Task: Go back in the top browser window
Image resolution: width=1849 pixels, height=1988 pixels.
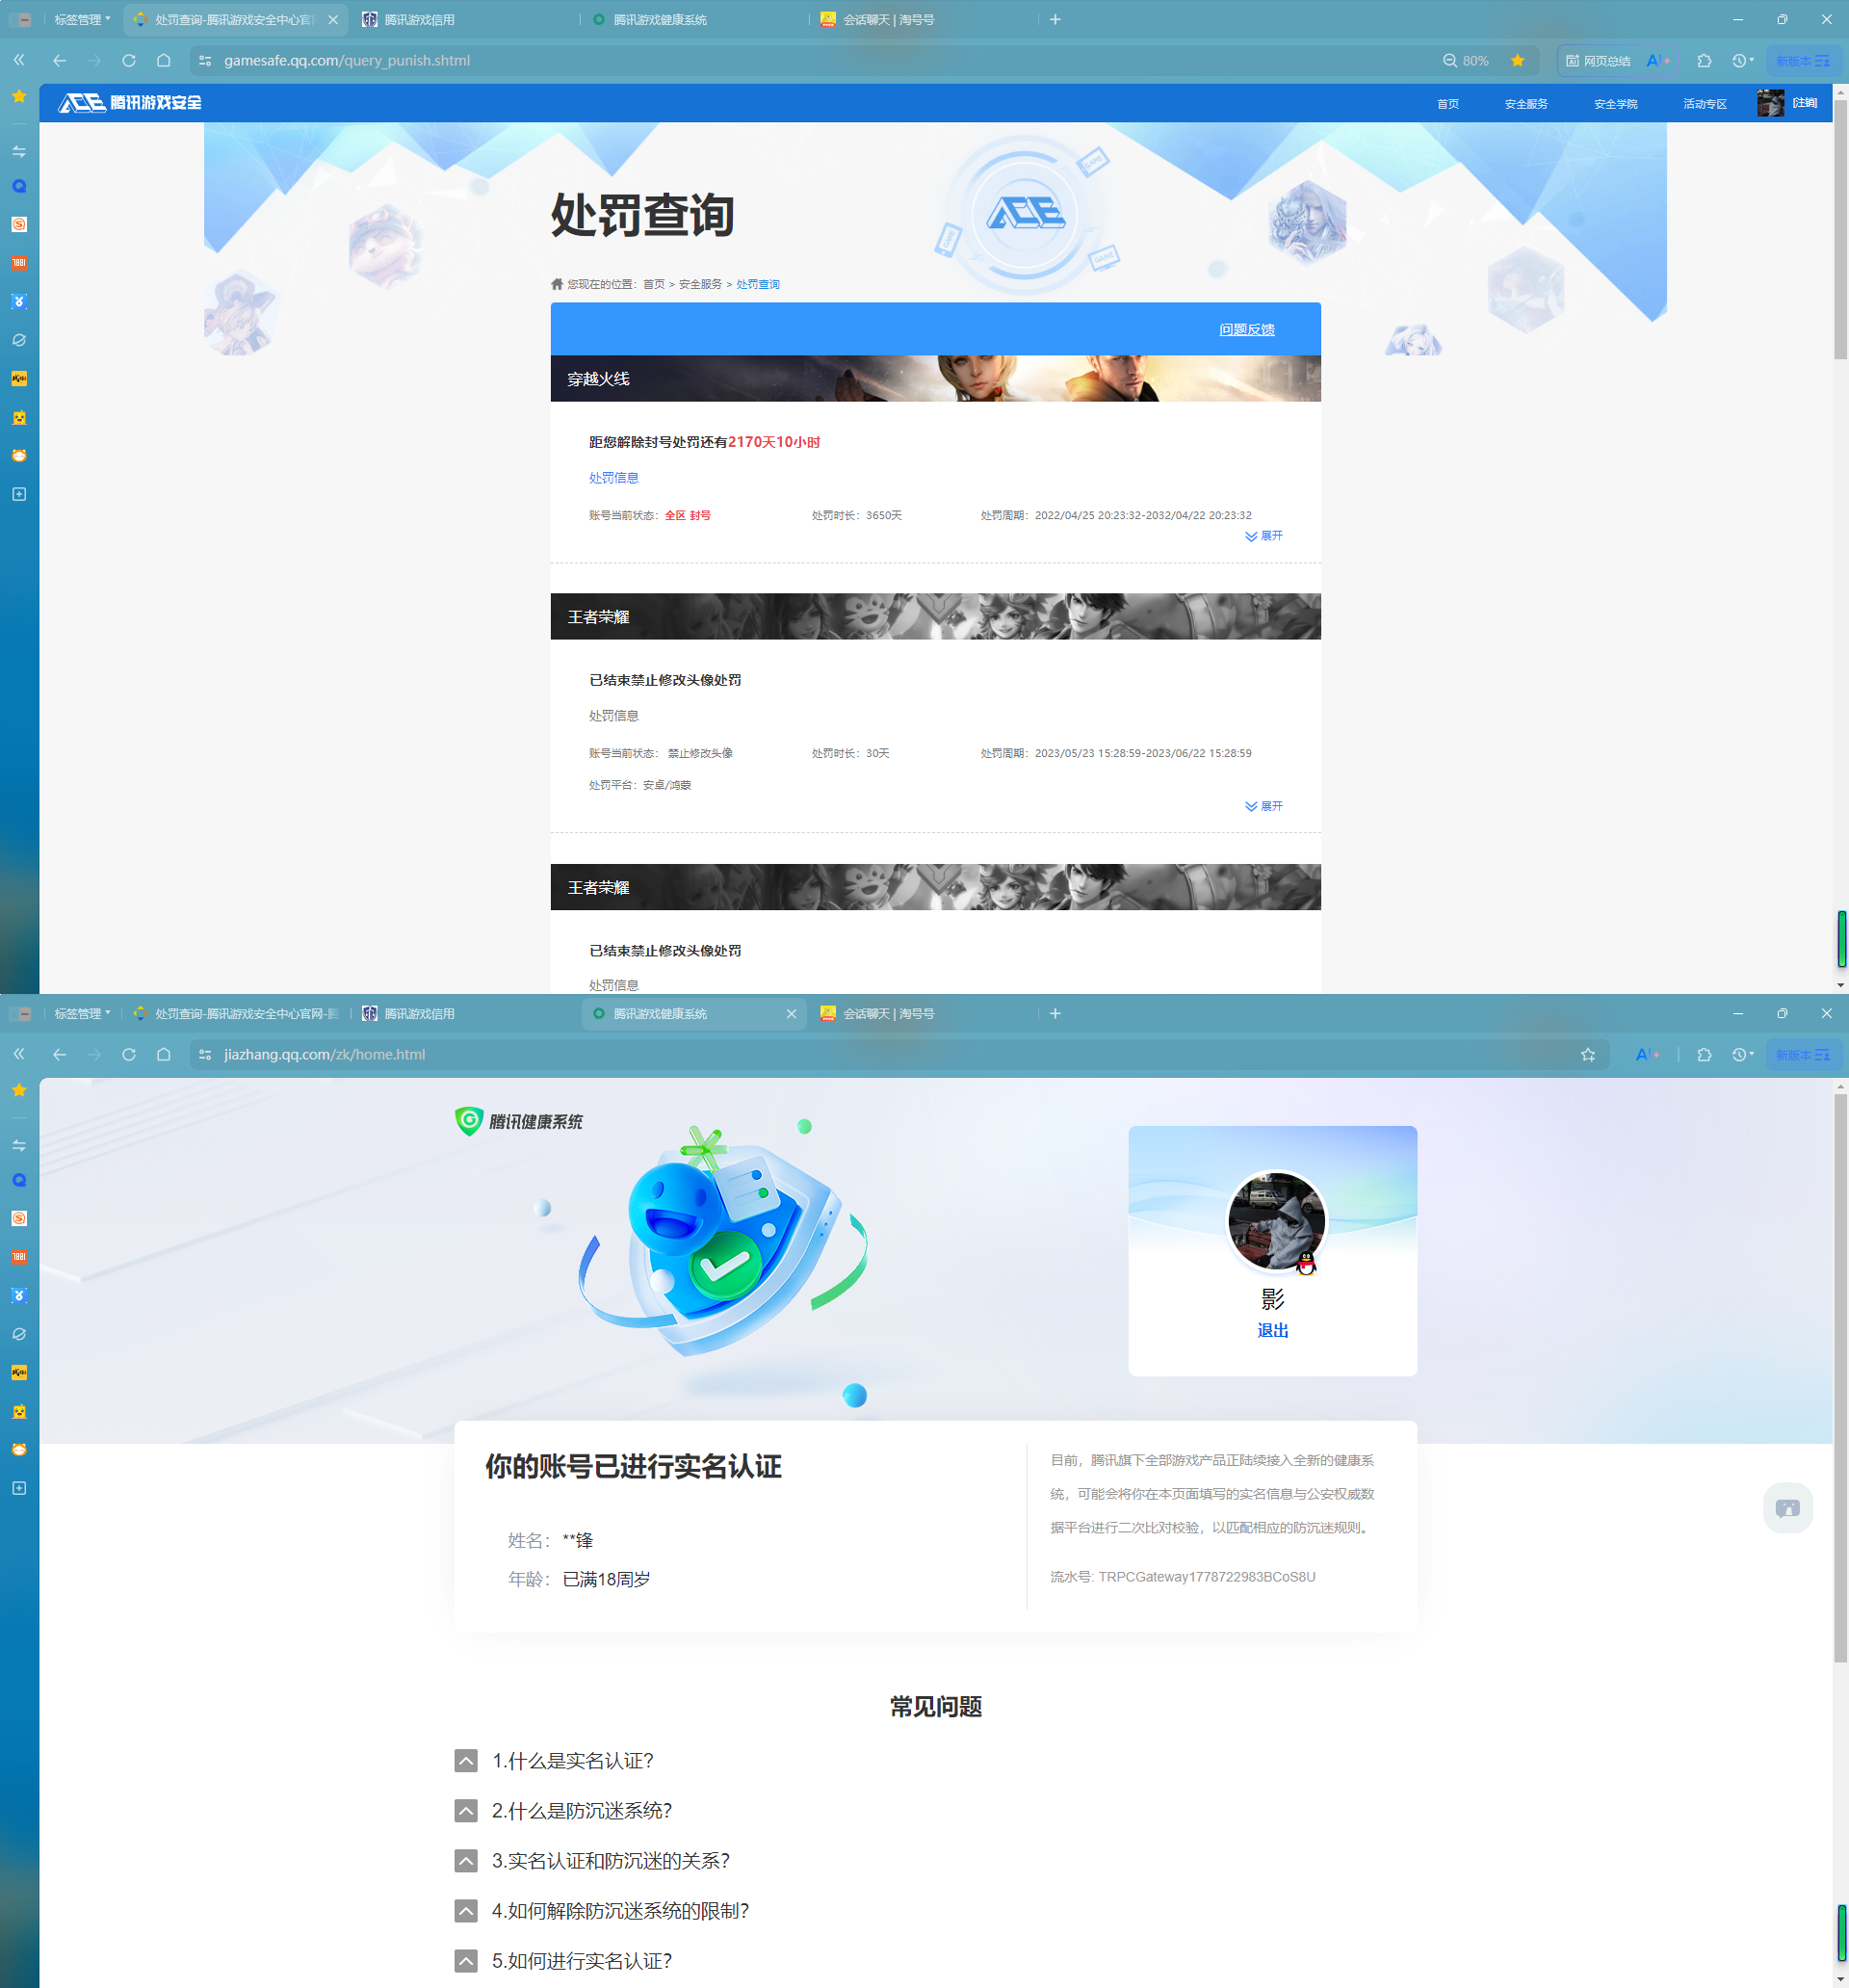Action: (60, 60)
